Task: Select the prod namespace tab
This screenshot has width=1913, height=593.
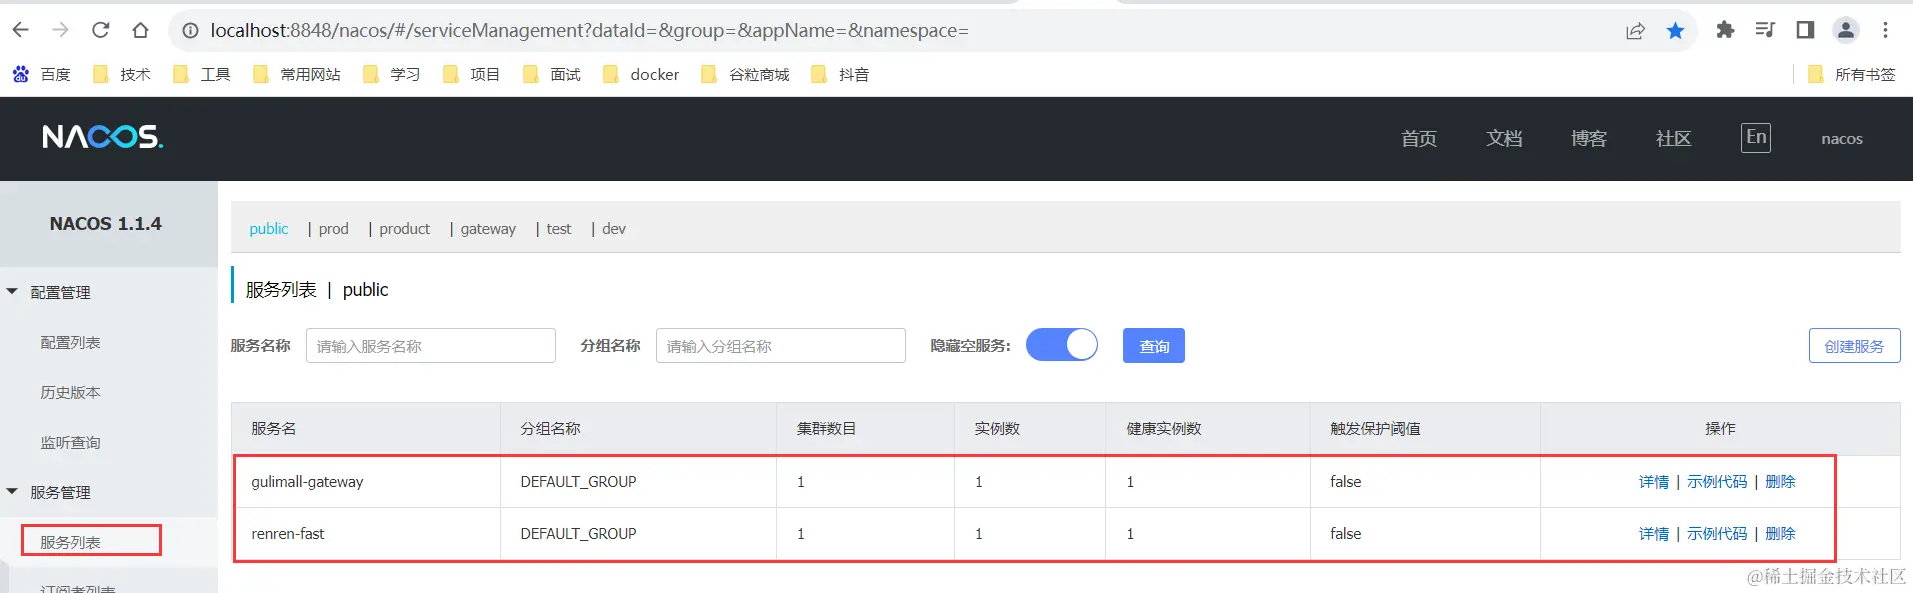Action: coord(334,228)
